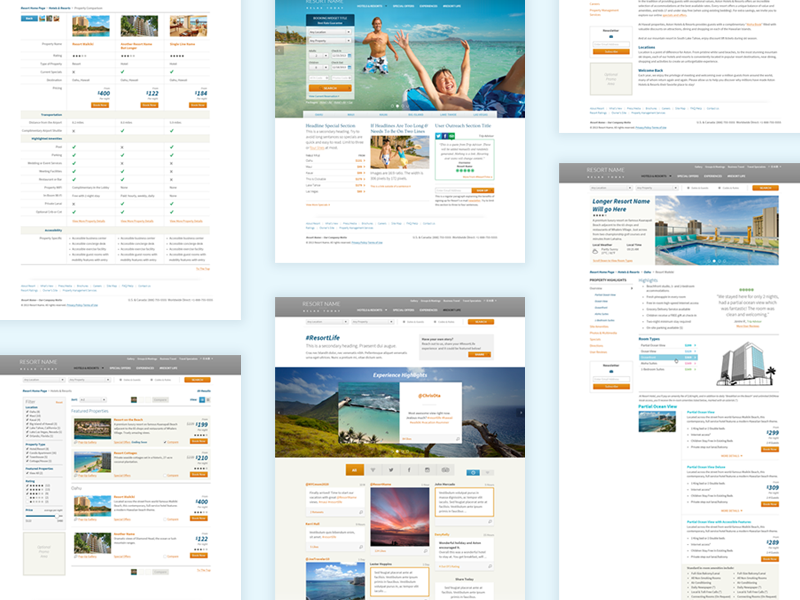The height and width of the screenshot is (600, 800).
Task: Click Book Now for $299 Partial Ocean View room
Action: (x=770, y=449)
